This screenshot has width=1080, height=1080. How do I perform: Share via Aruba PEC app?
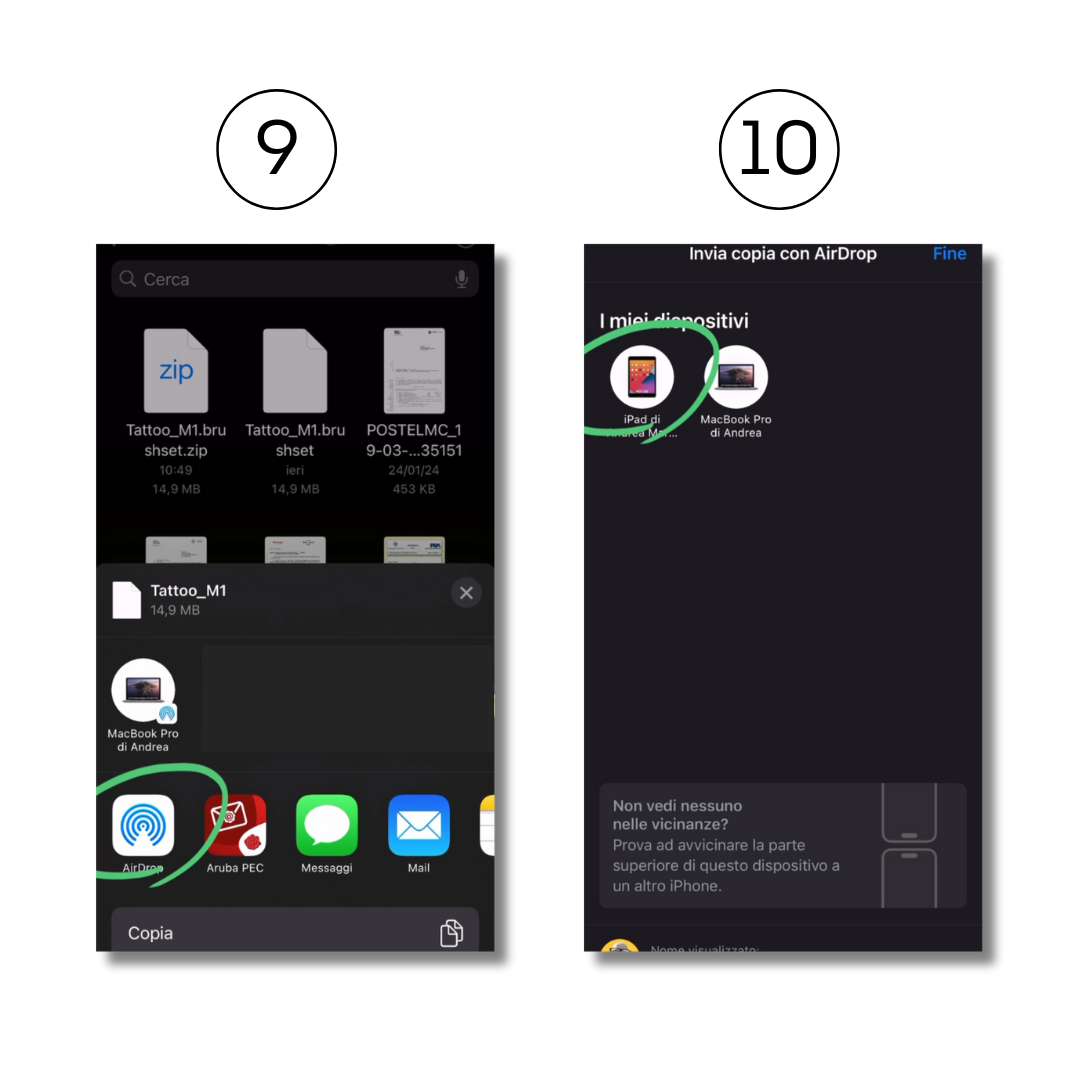coord(235,825)
